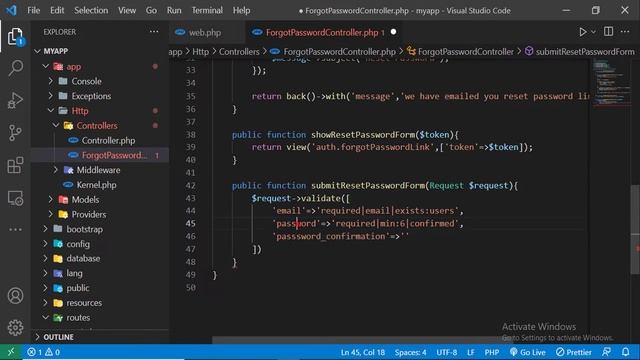Change end of line sequence LF
The width and height of the screenshot is (640, 360).
(x=471, y=352)
